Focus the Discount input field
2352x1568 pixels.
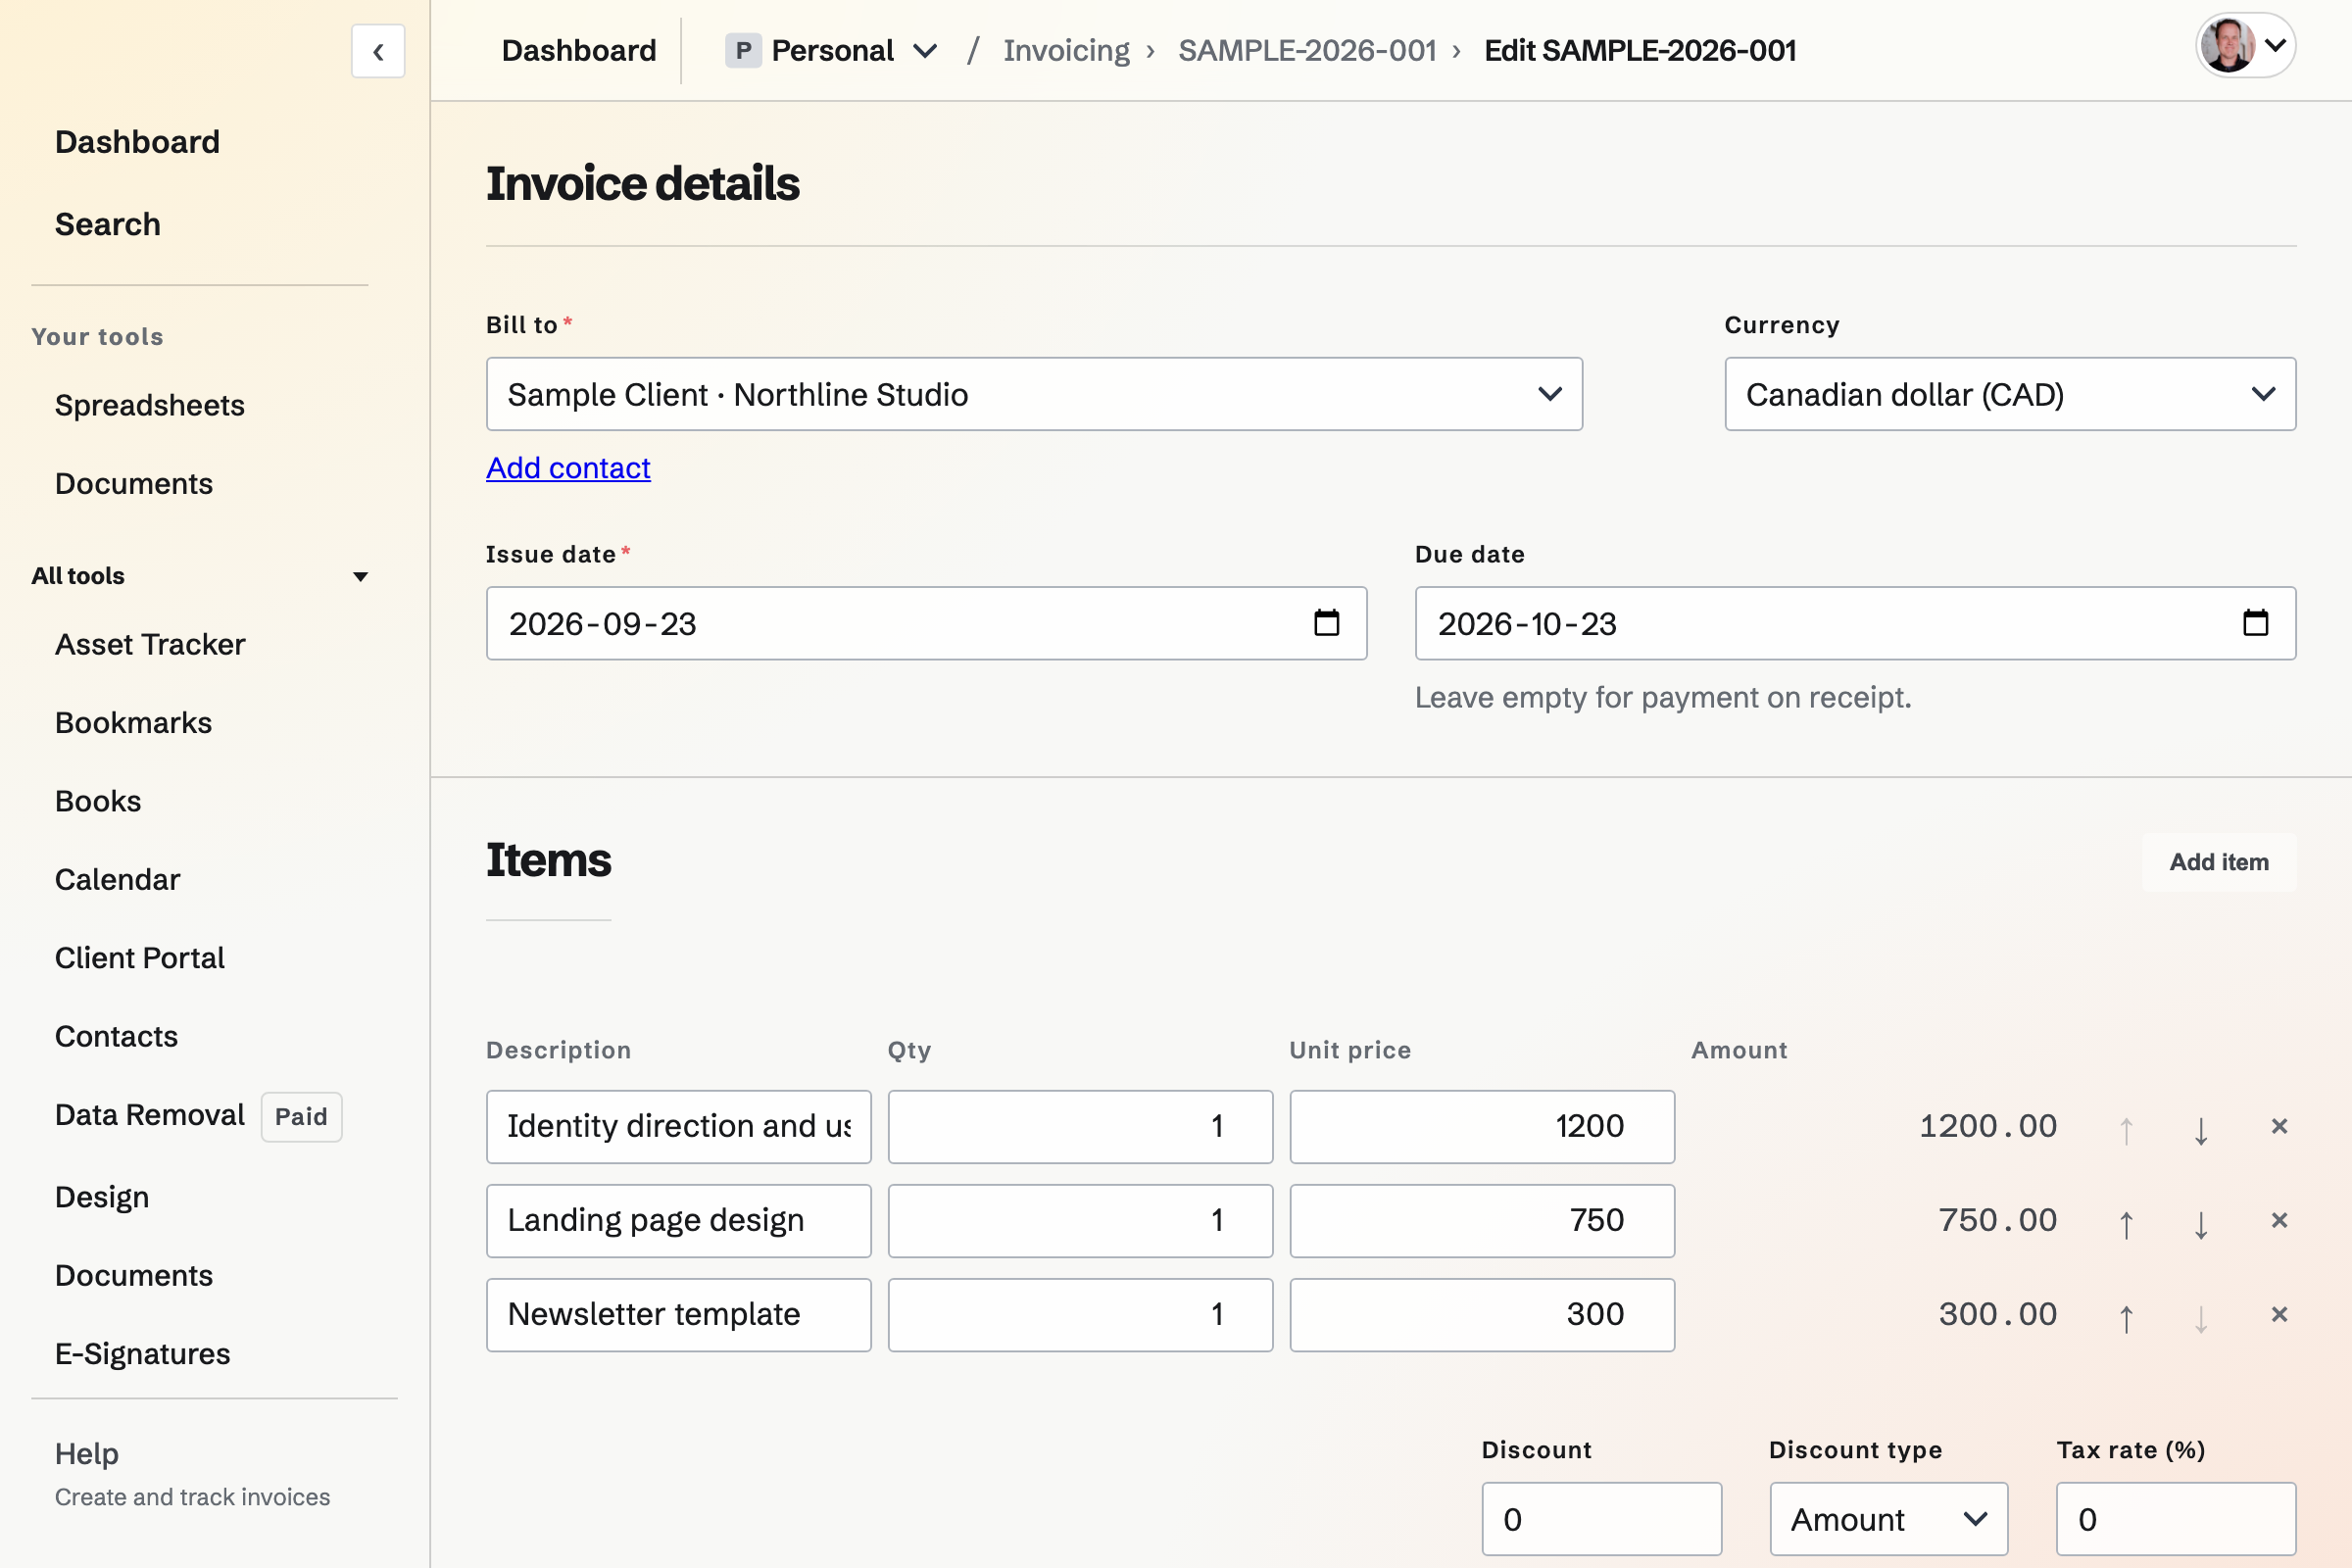(x=1602, y=1519)
